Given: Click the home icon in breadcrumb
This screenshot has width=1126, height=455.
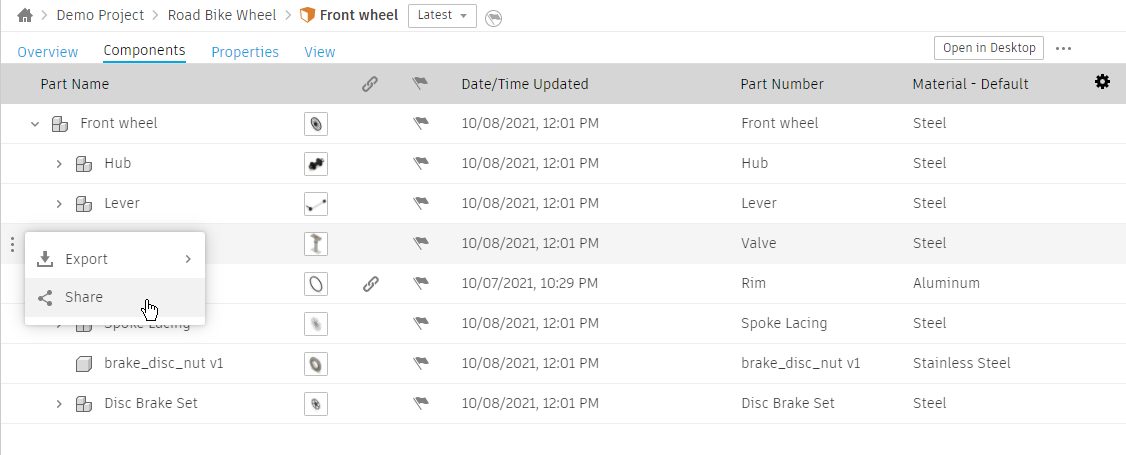Looking at the screenshot, I should [25, 16].
